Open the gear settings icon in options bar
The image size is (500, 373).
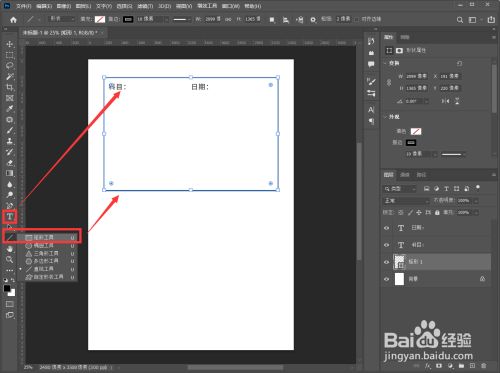[x=313, y=20]
